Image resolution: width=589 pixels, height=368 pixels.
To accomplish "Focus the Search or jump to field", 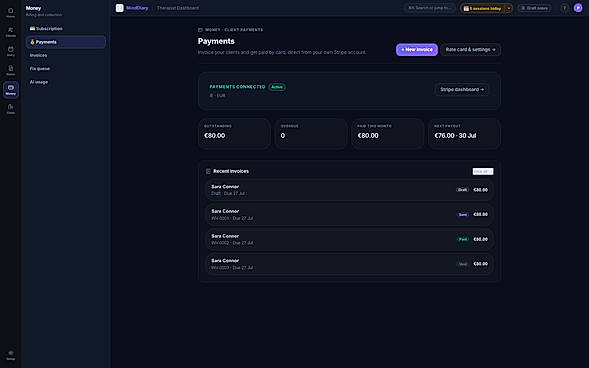I will click(x=430, y=8).
